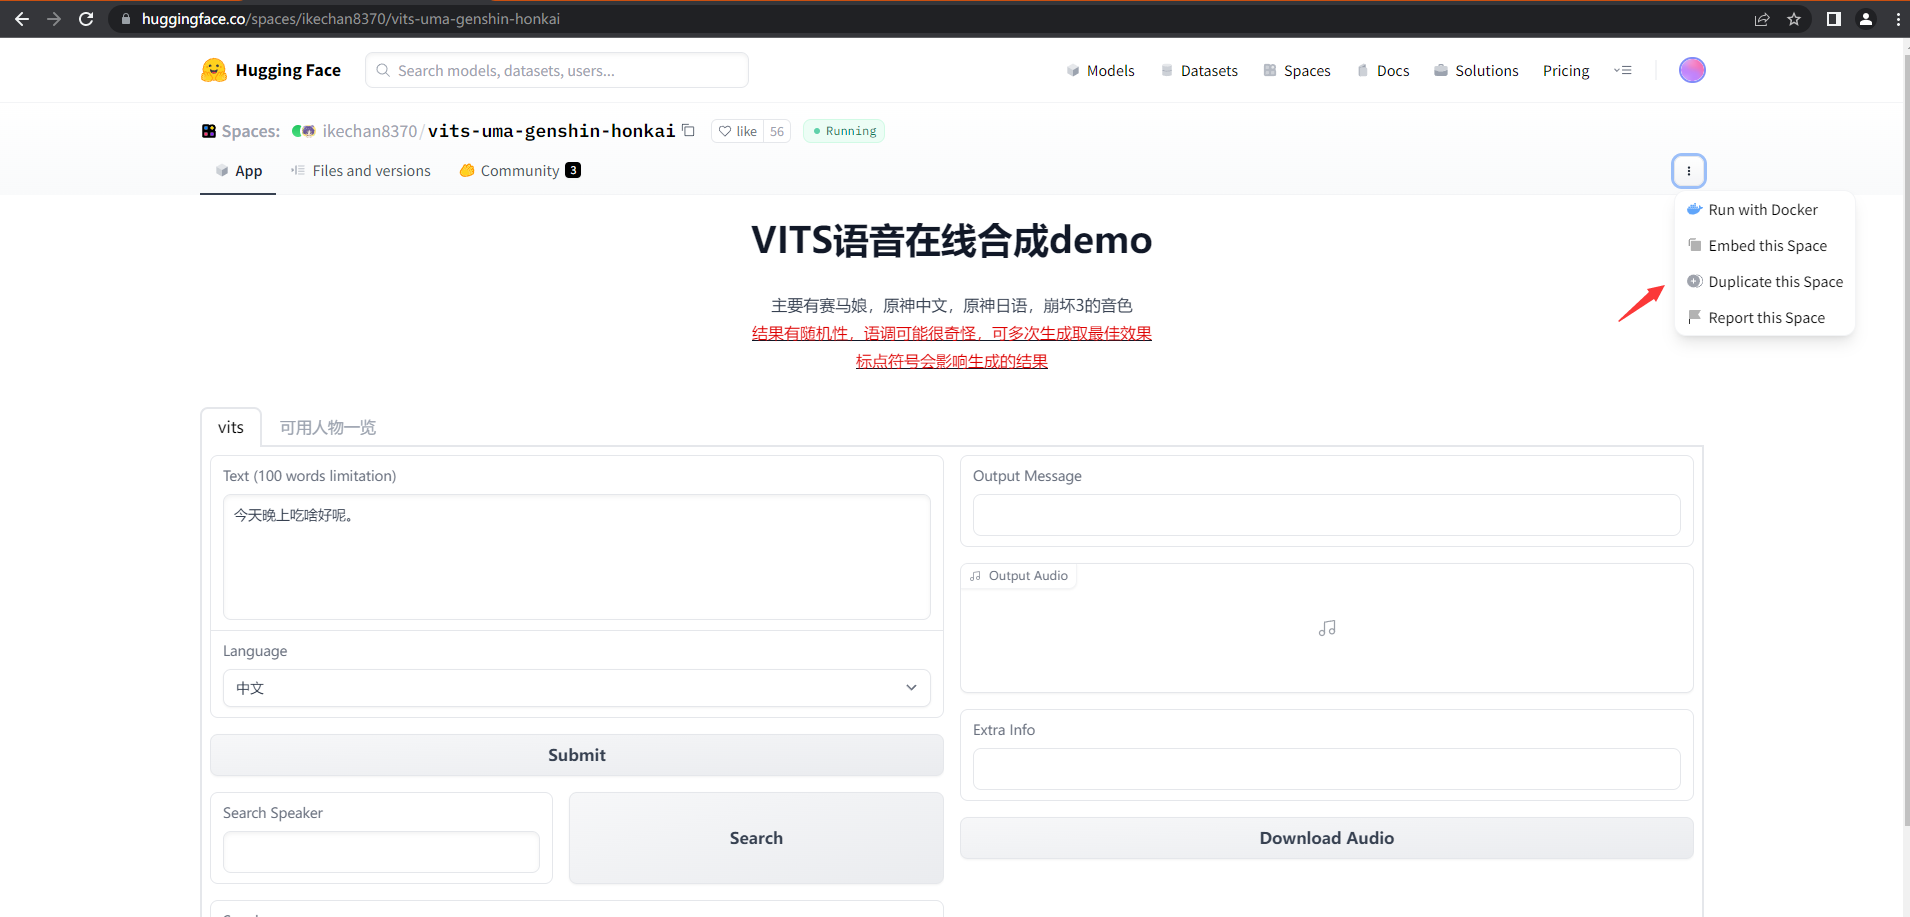1910x917 pixels.
Task: Click the share page icon in address bar
Action: 1762,19
